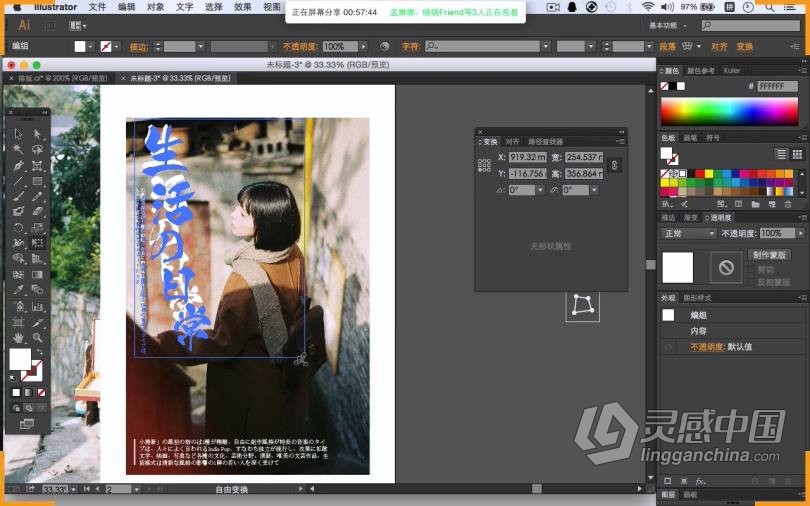Open the 效果 menu
Viewport: 810px width, 506px height.
(242, 7)
